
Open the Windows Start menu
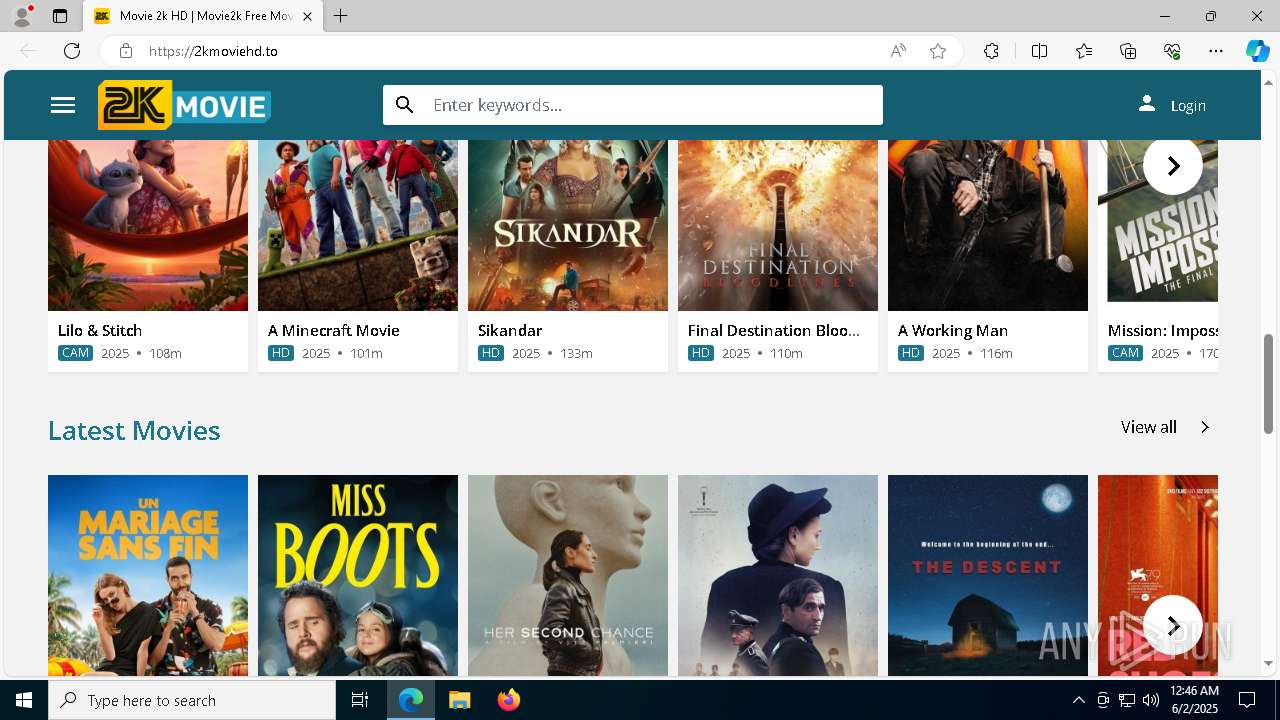pyautogui.click(x=24, y=700)
